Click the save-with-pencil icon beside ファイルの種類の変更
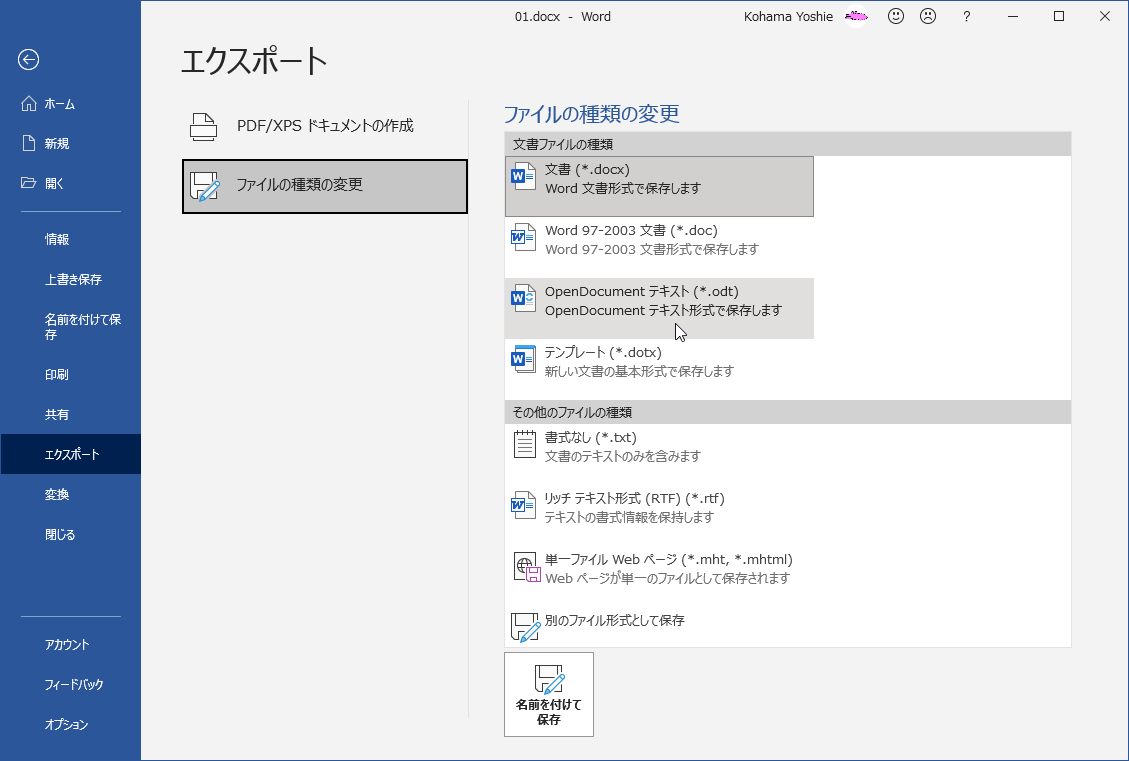 (x=204, y=186)
